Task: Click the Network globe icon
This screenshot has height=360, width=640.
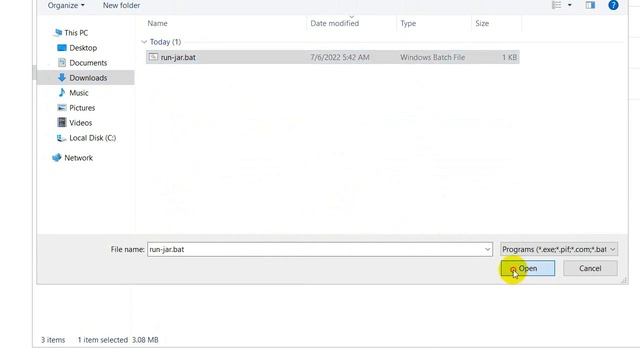Action: (57, 158)
